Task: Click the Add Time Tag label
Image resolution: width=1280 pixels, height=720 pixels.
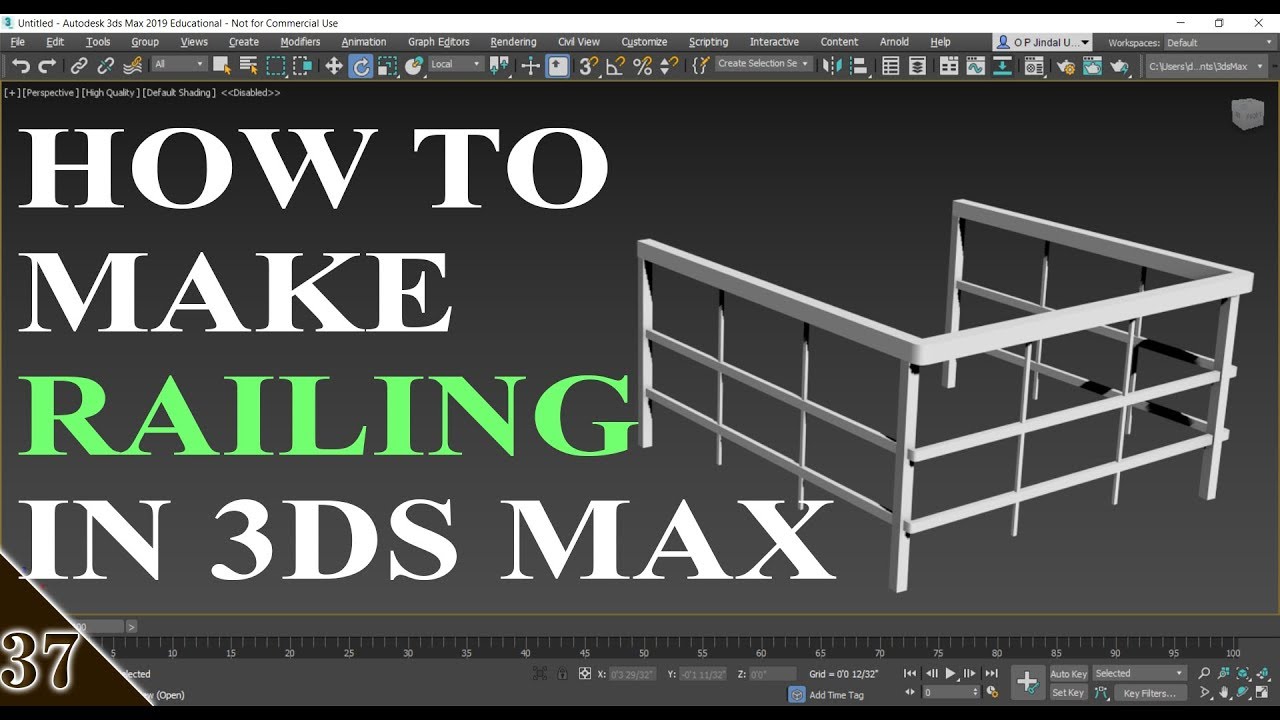Action: (836, 695)
